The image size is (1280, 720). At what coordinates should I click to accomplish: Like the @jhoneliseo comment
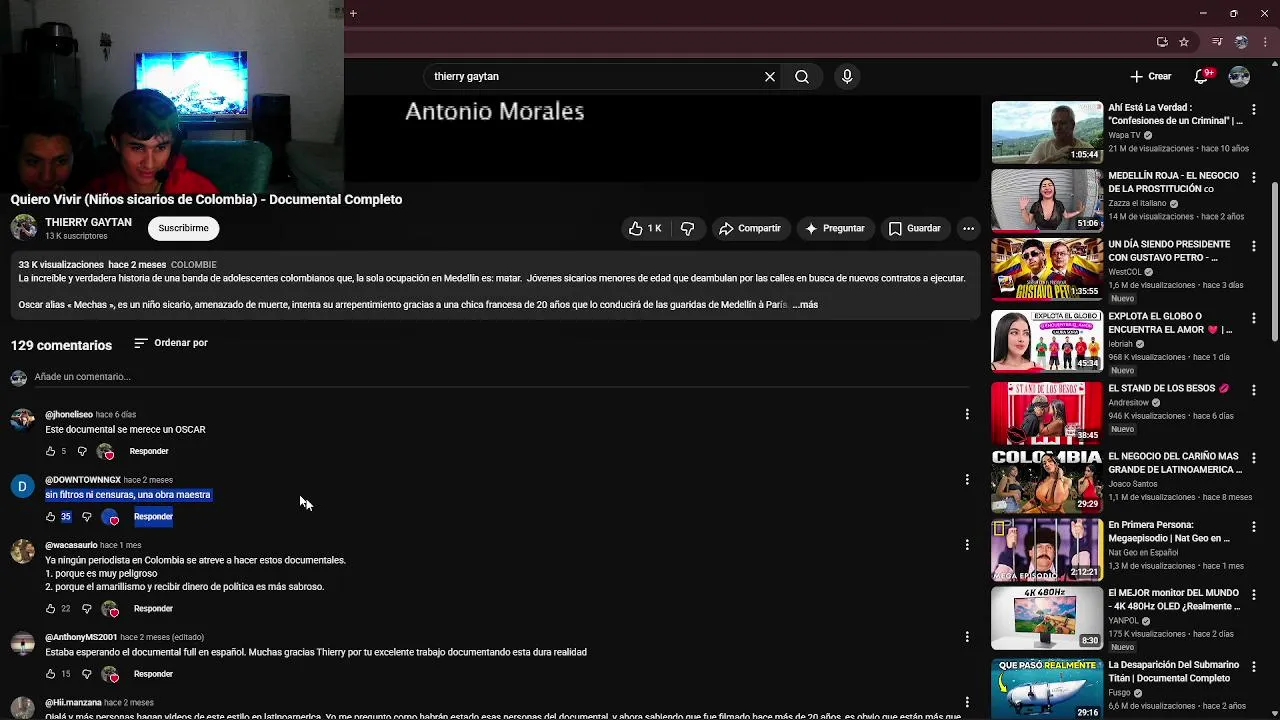pos(50,451)
